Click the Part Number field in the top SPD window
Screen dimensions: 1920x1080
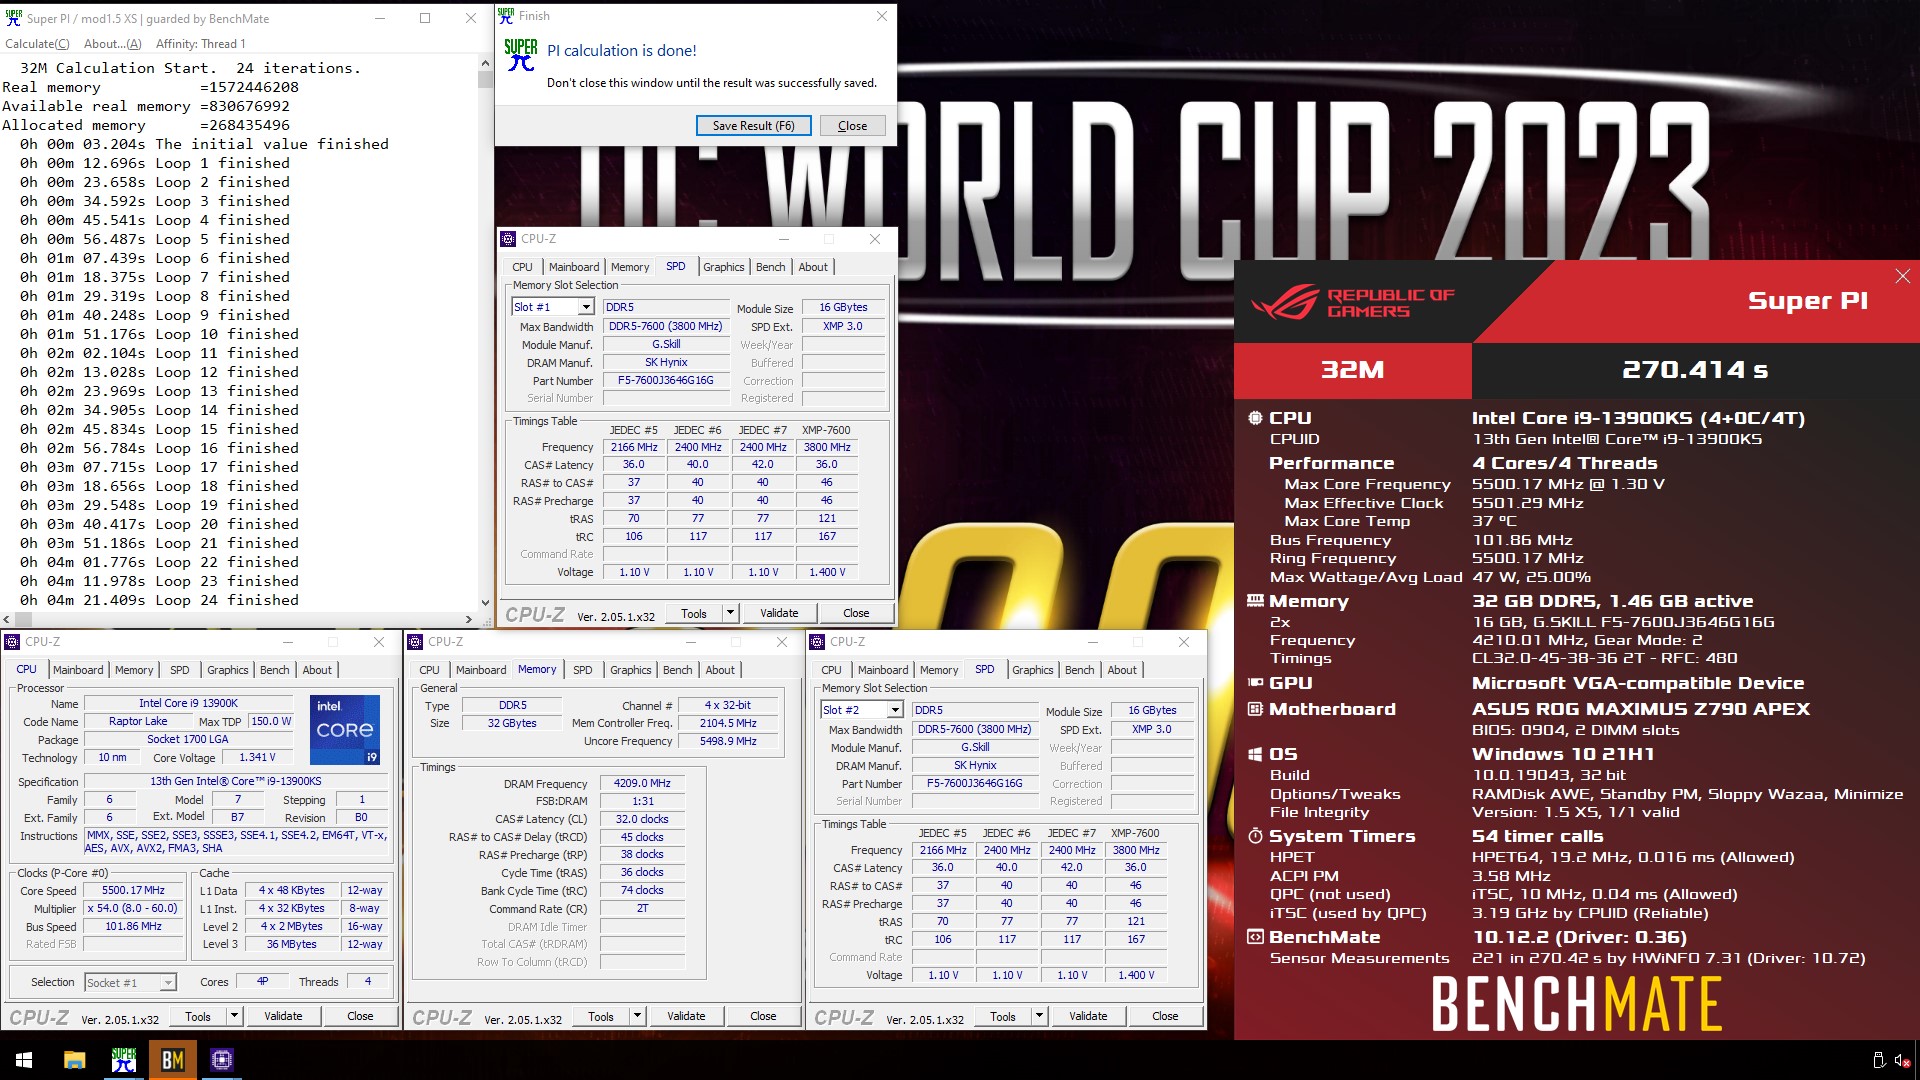click(x=665, y=381)
